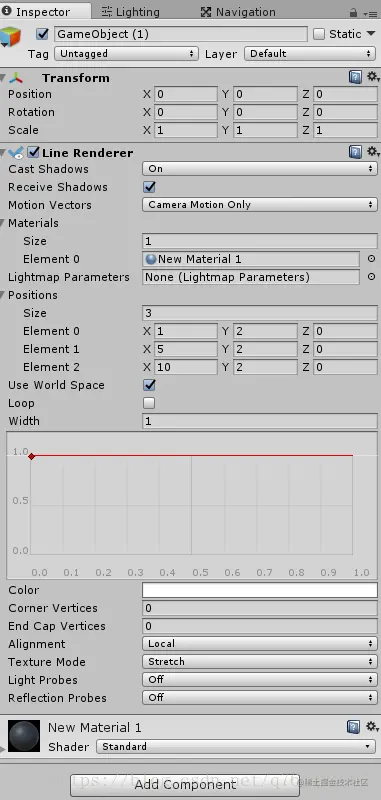Click the Element 0 New Material 1 field
Image resolution: width=381 pixels, height=800 pixels.
coord(251,259)
